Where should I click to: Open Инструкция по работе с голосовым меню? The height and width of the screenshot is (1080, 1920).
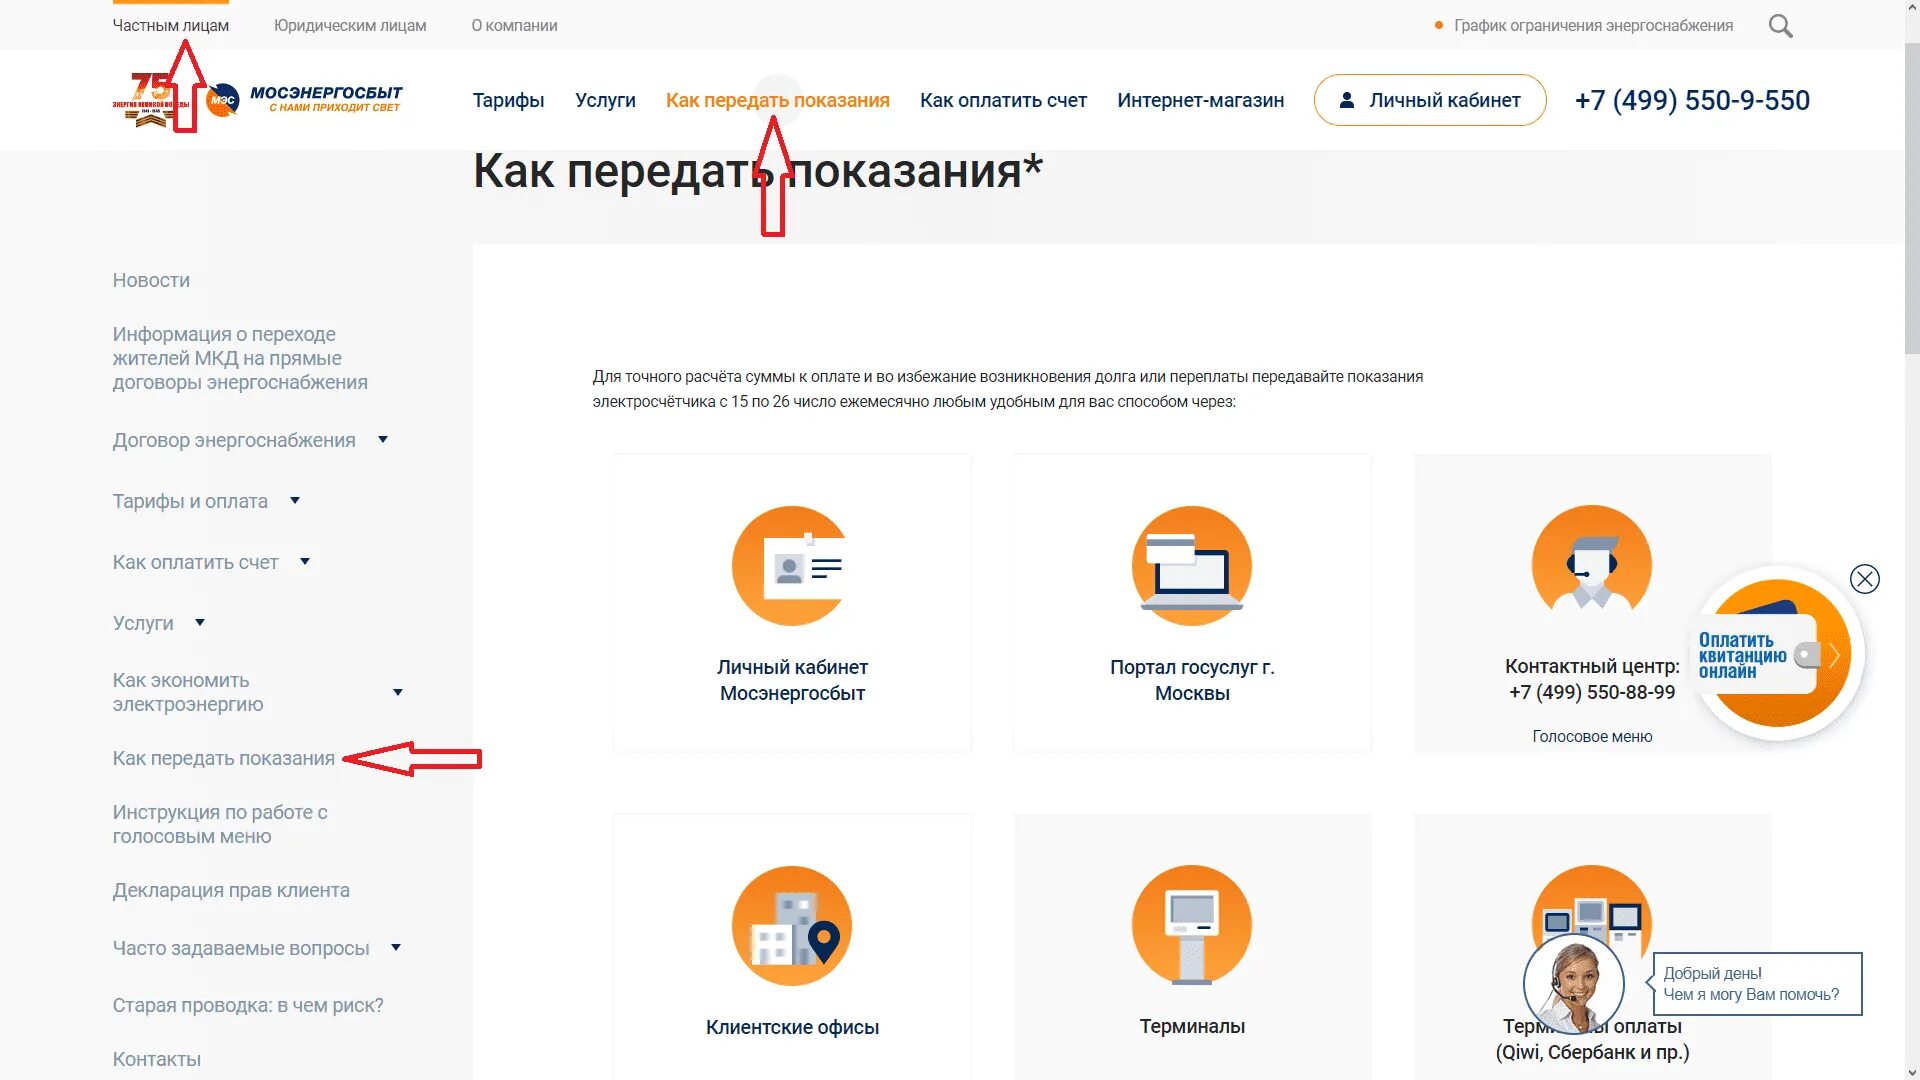[220, 824]
